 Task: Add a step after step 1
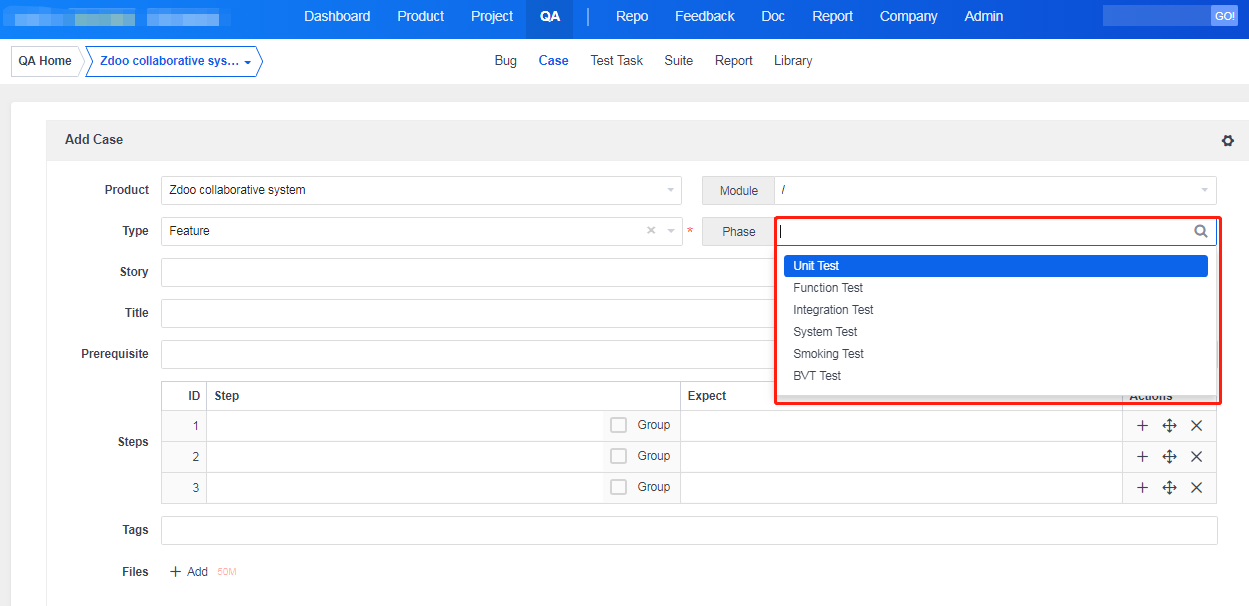pos(1142,426)
